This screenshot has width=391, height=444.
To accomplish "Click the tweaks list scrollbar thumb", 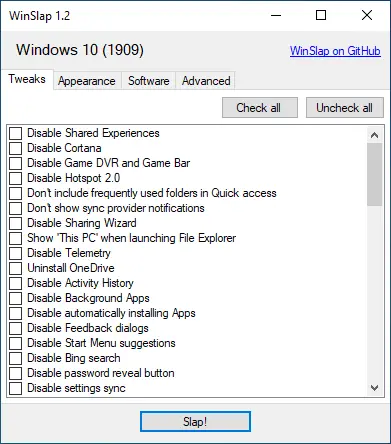I will pos(374,174).
